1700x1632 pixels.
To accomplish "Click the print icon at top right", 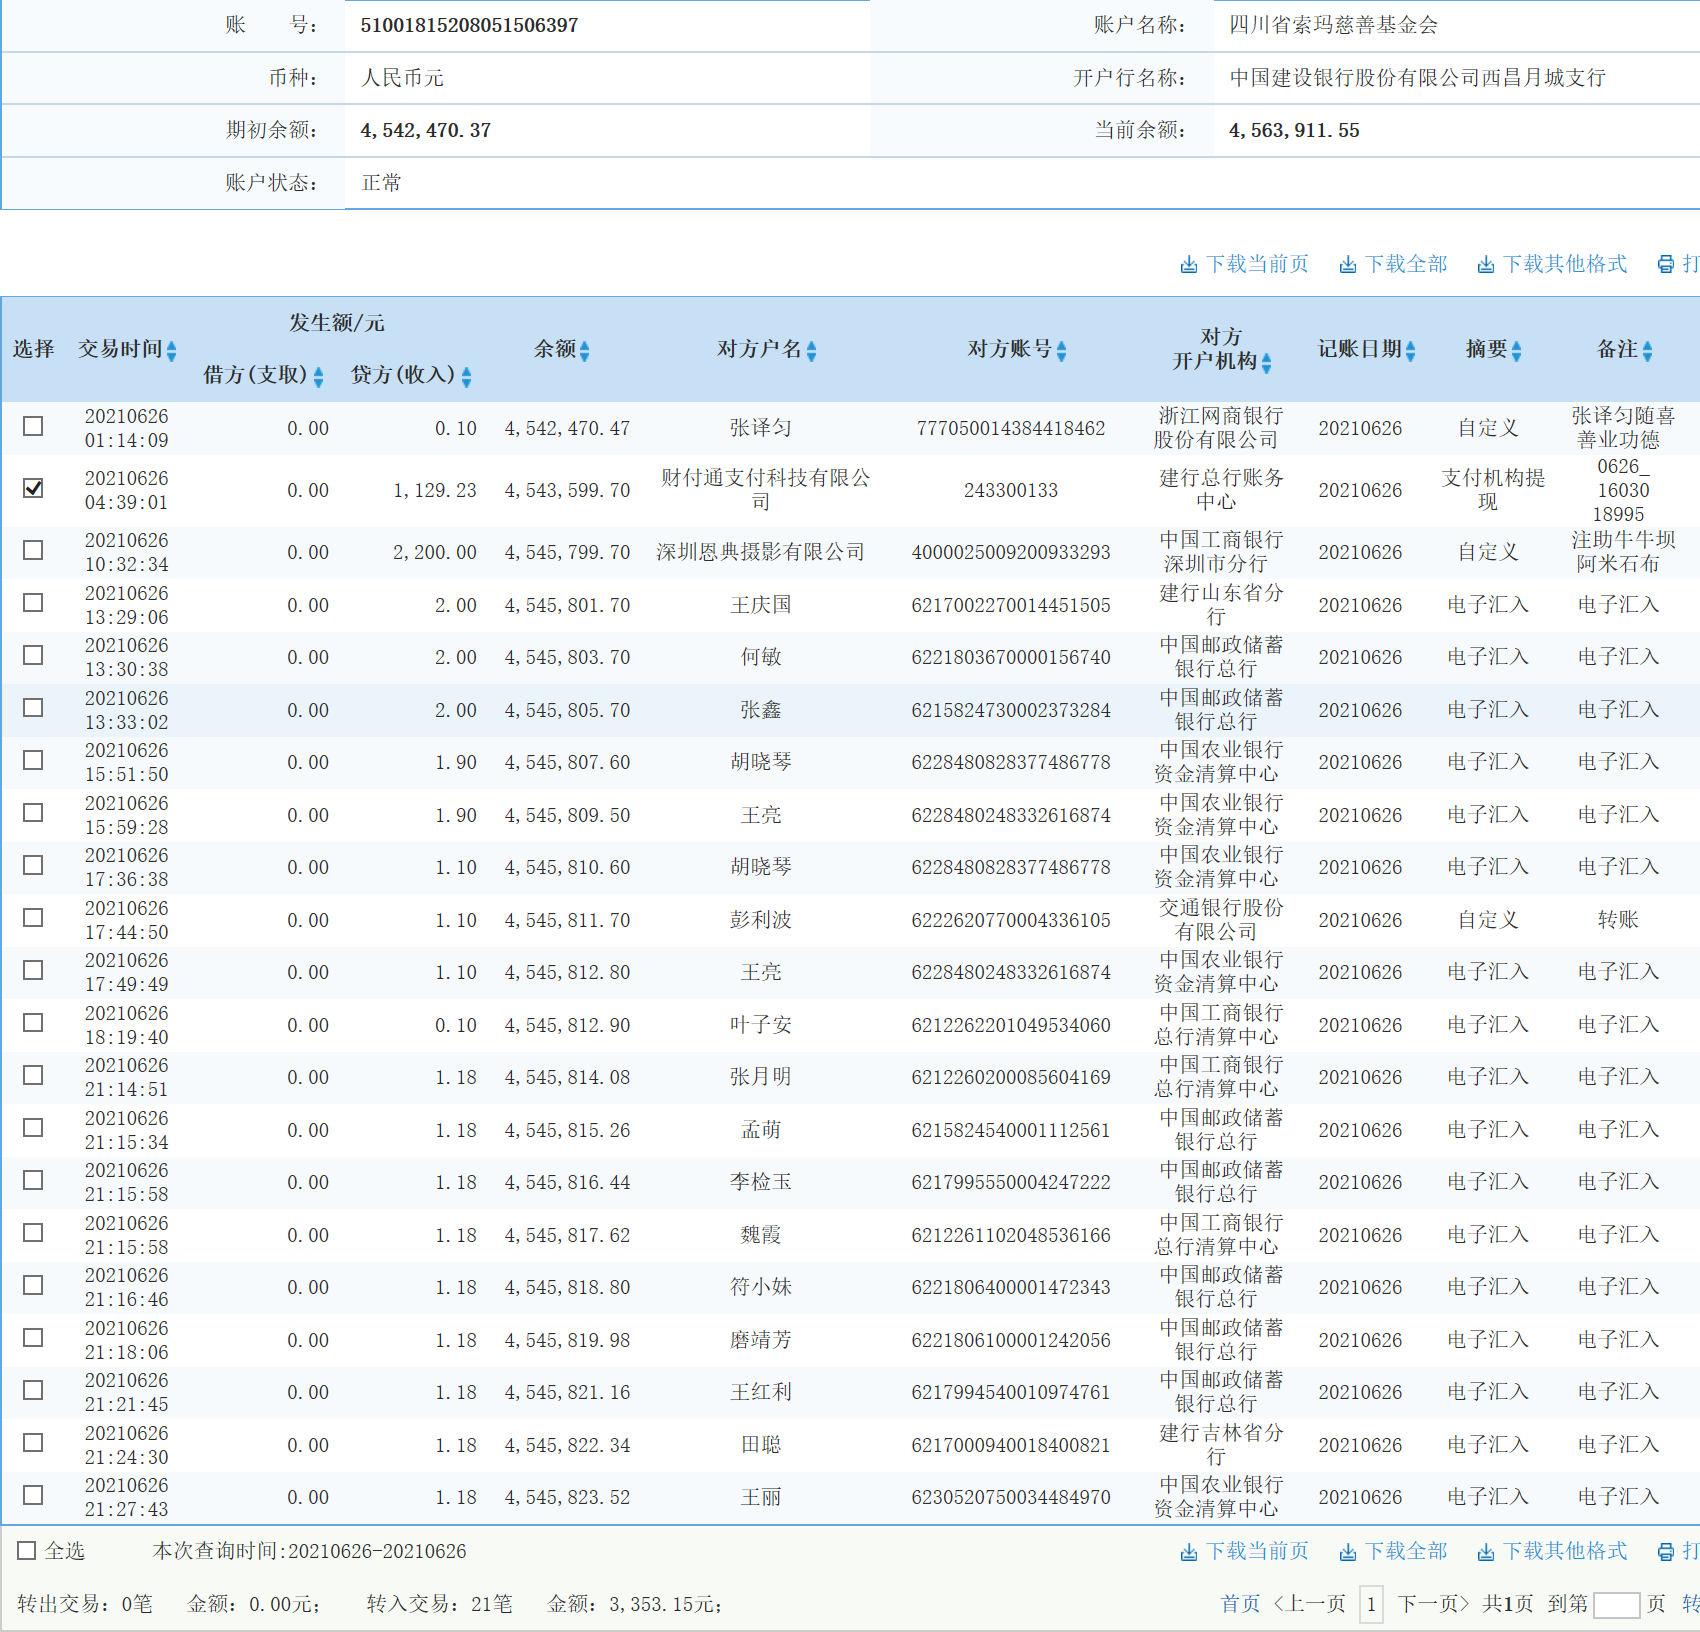I will point(1664,263).
